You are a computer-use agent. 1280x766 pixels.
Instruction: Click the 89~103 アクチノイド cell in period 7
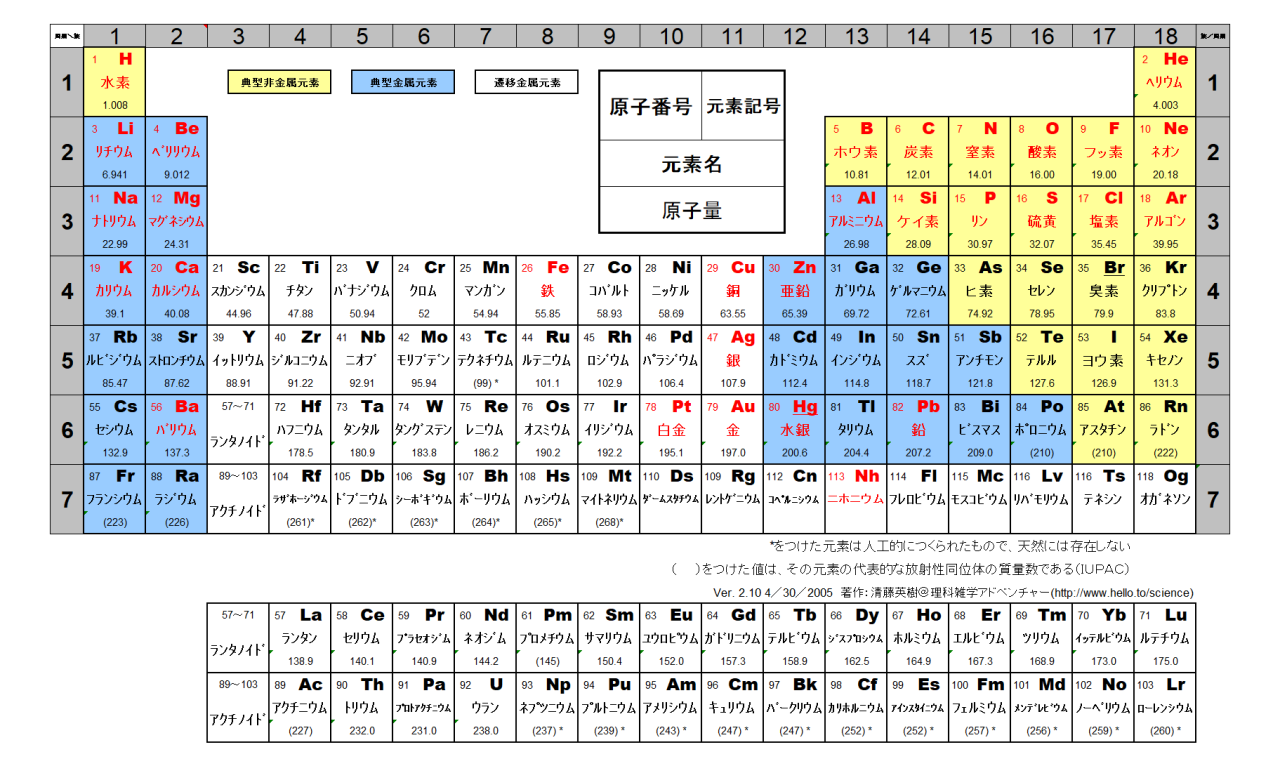pos(239,498)
